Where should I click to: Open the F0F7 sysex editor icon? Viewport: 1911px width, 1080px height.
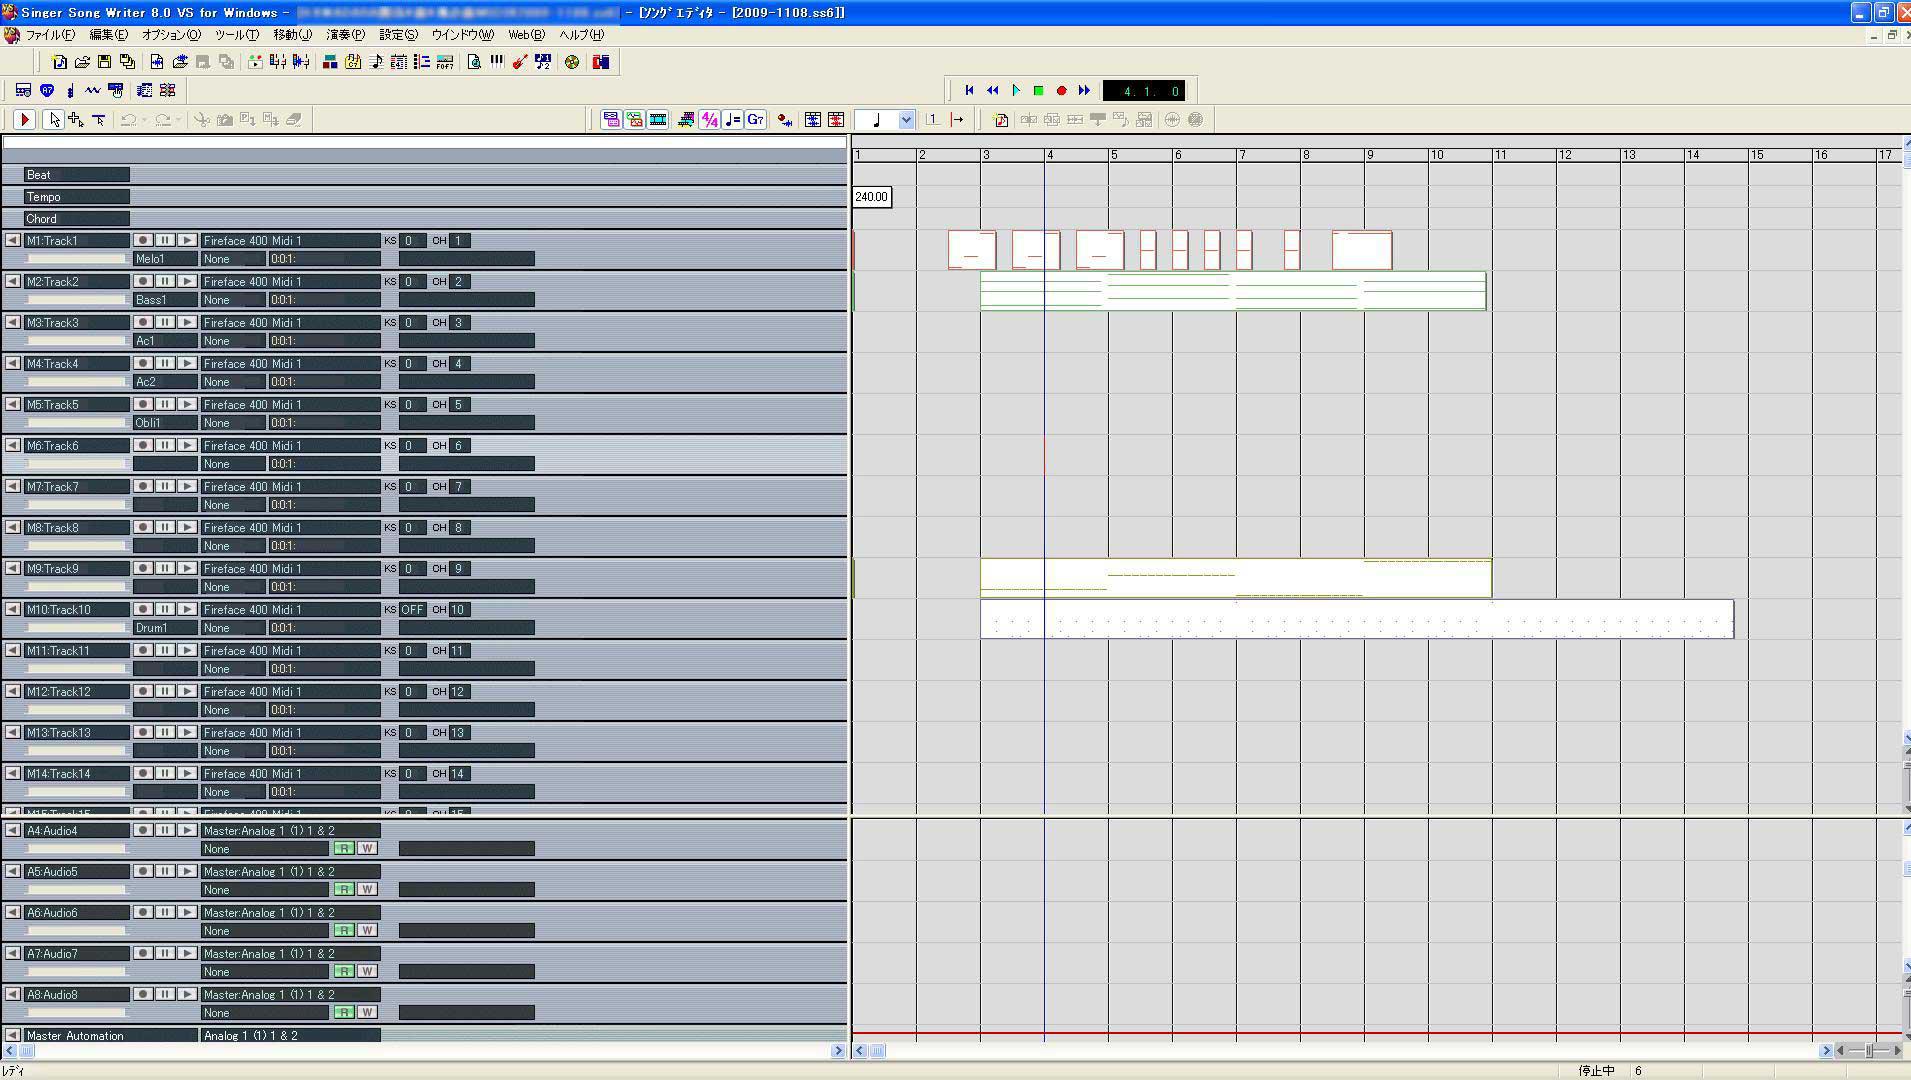coord(445,62)
